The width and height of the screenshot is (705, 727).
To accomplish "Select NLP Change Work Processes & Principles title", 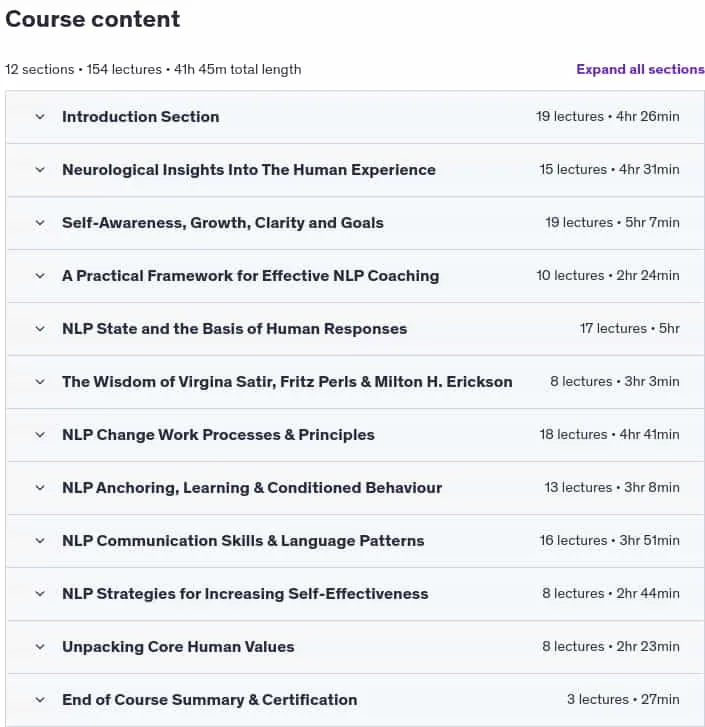I will (x=218, y=435).
